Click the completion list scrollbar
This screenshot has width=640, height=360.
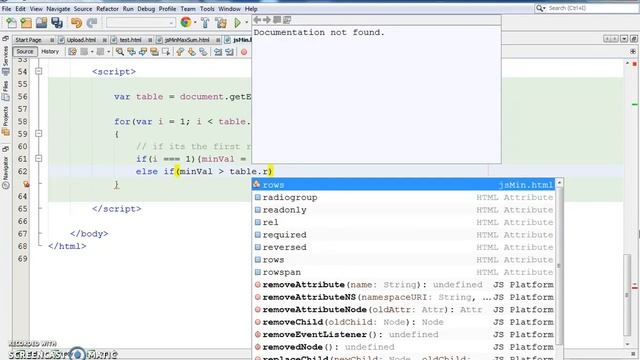(559, 265)
